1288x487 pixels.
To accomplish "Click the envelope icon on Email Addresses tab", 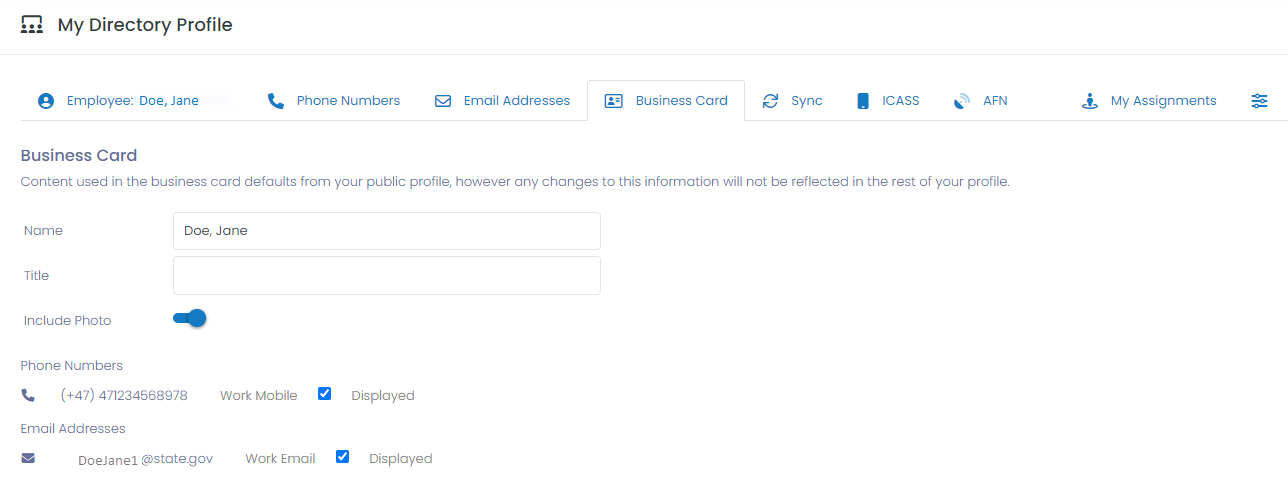I will pyautogui.click(x=443, y=101).
